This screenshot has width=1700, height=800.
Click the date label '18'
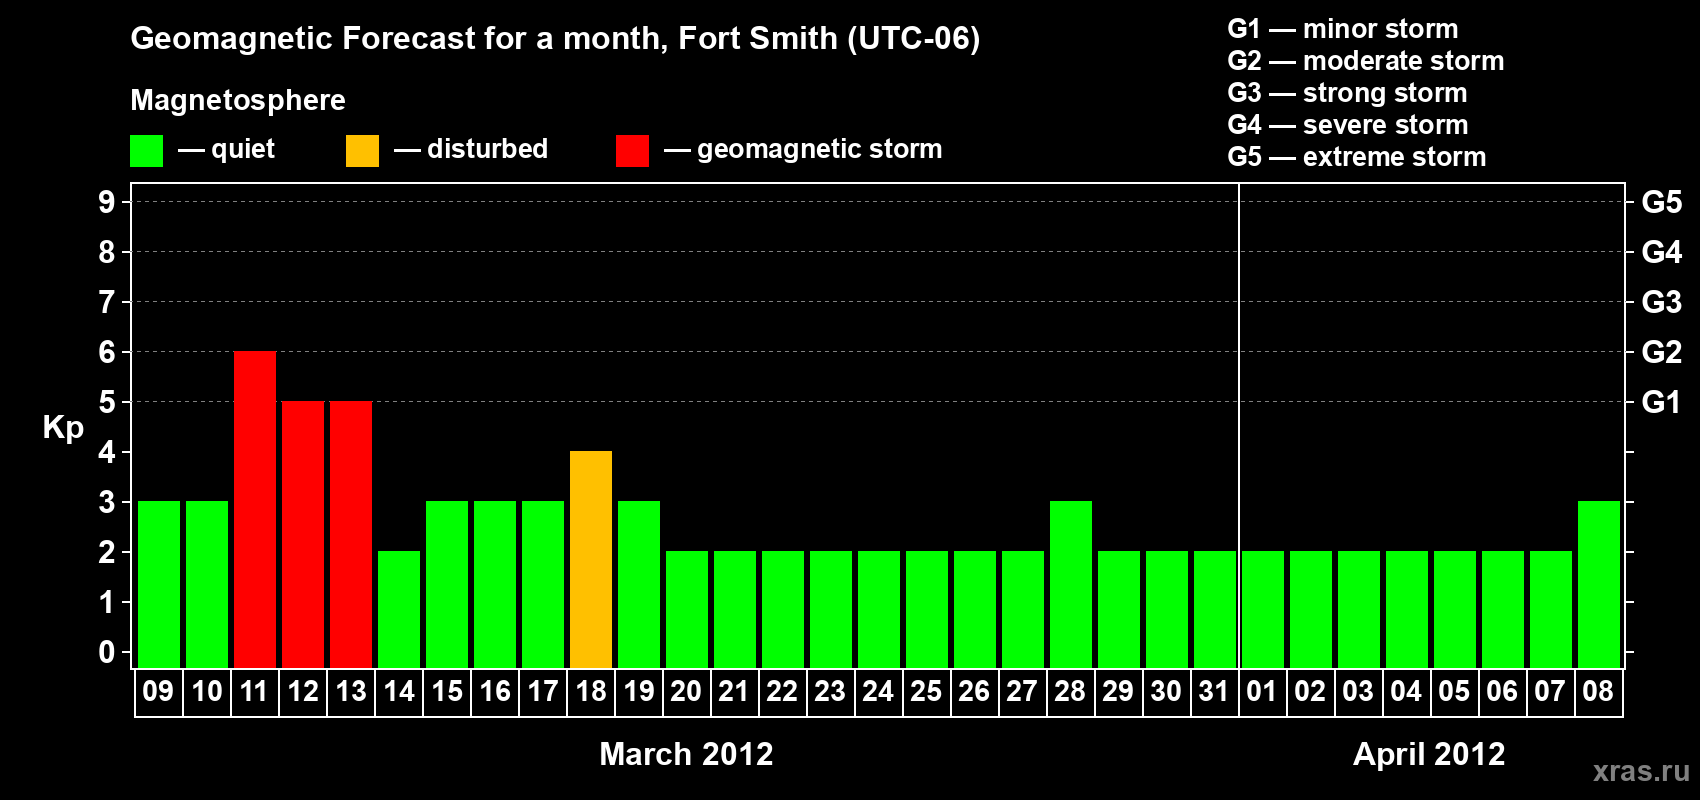[591, 691]
